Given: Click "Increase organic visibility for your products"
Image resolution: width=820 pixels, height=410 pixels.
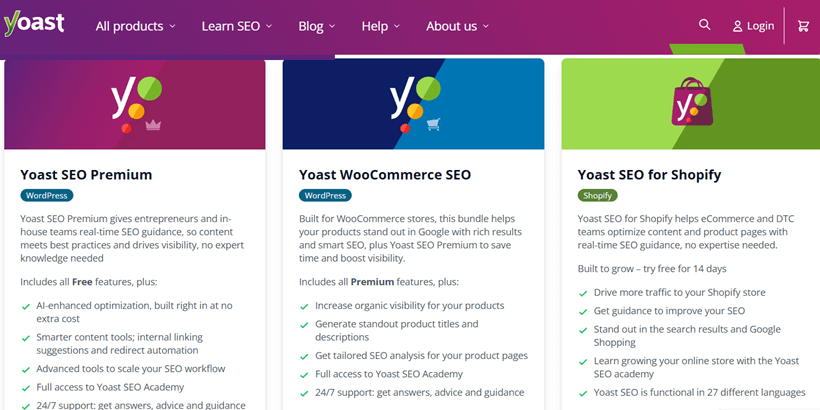Looking at the screenshot, I should 409,305.
